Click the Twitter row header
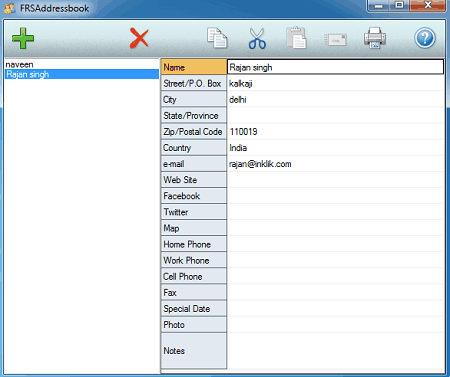The height and width of the screenshot is (377, 450). (194, 212)
